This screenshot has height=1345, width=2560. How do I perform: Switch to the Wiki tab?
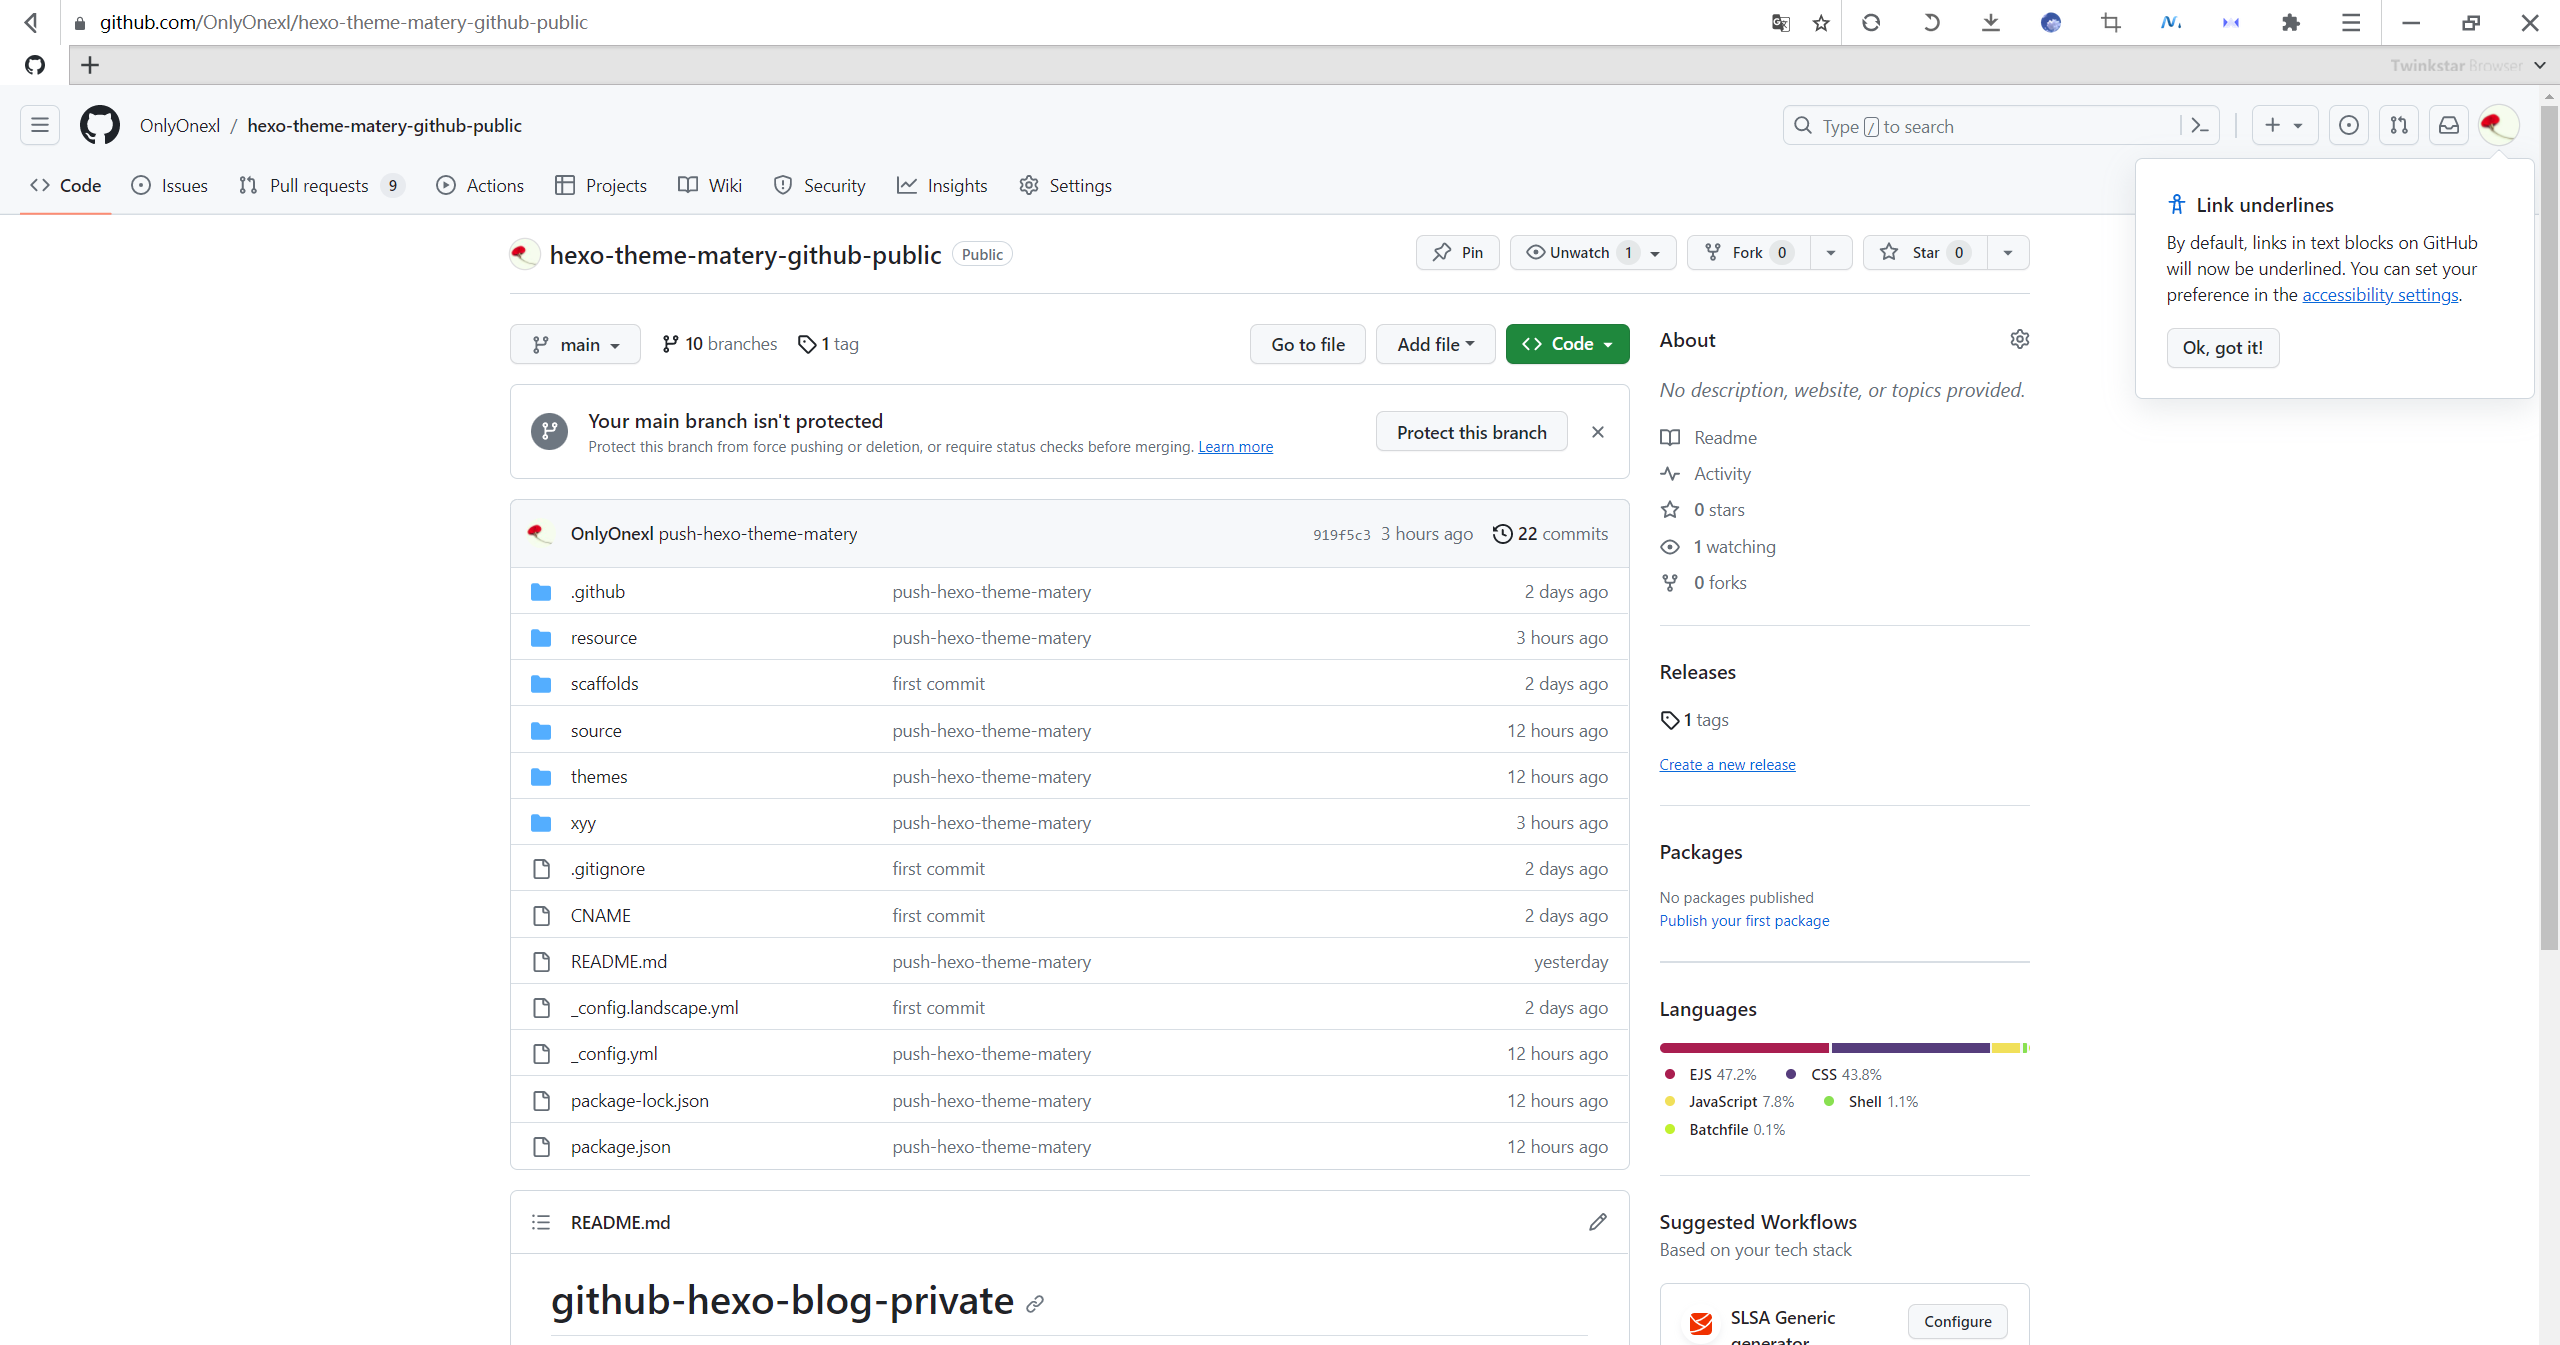coord(710,185)
